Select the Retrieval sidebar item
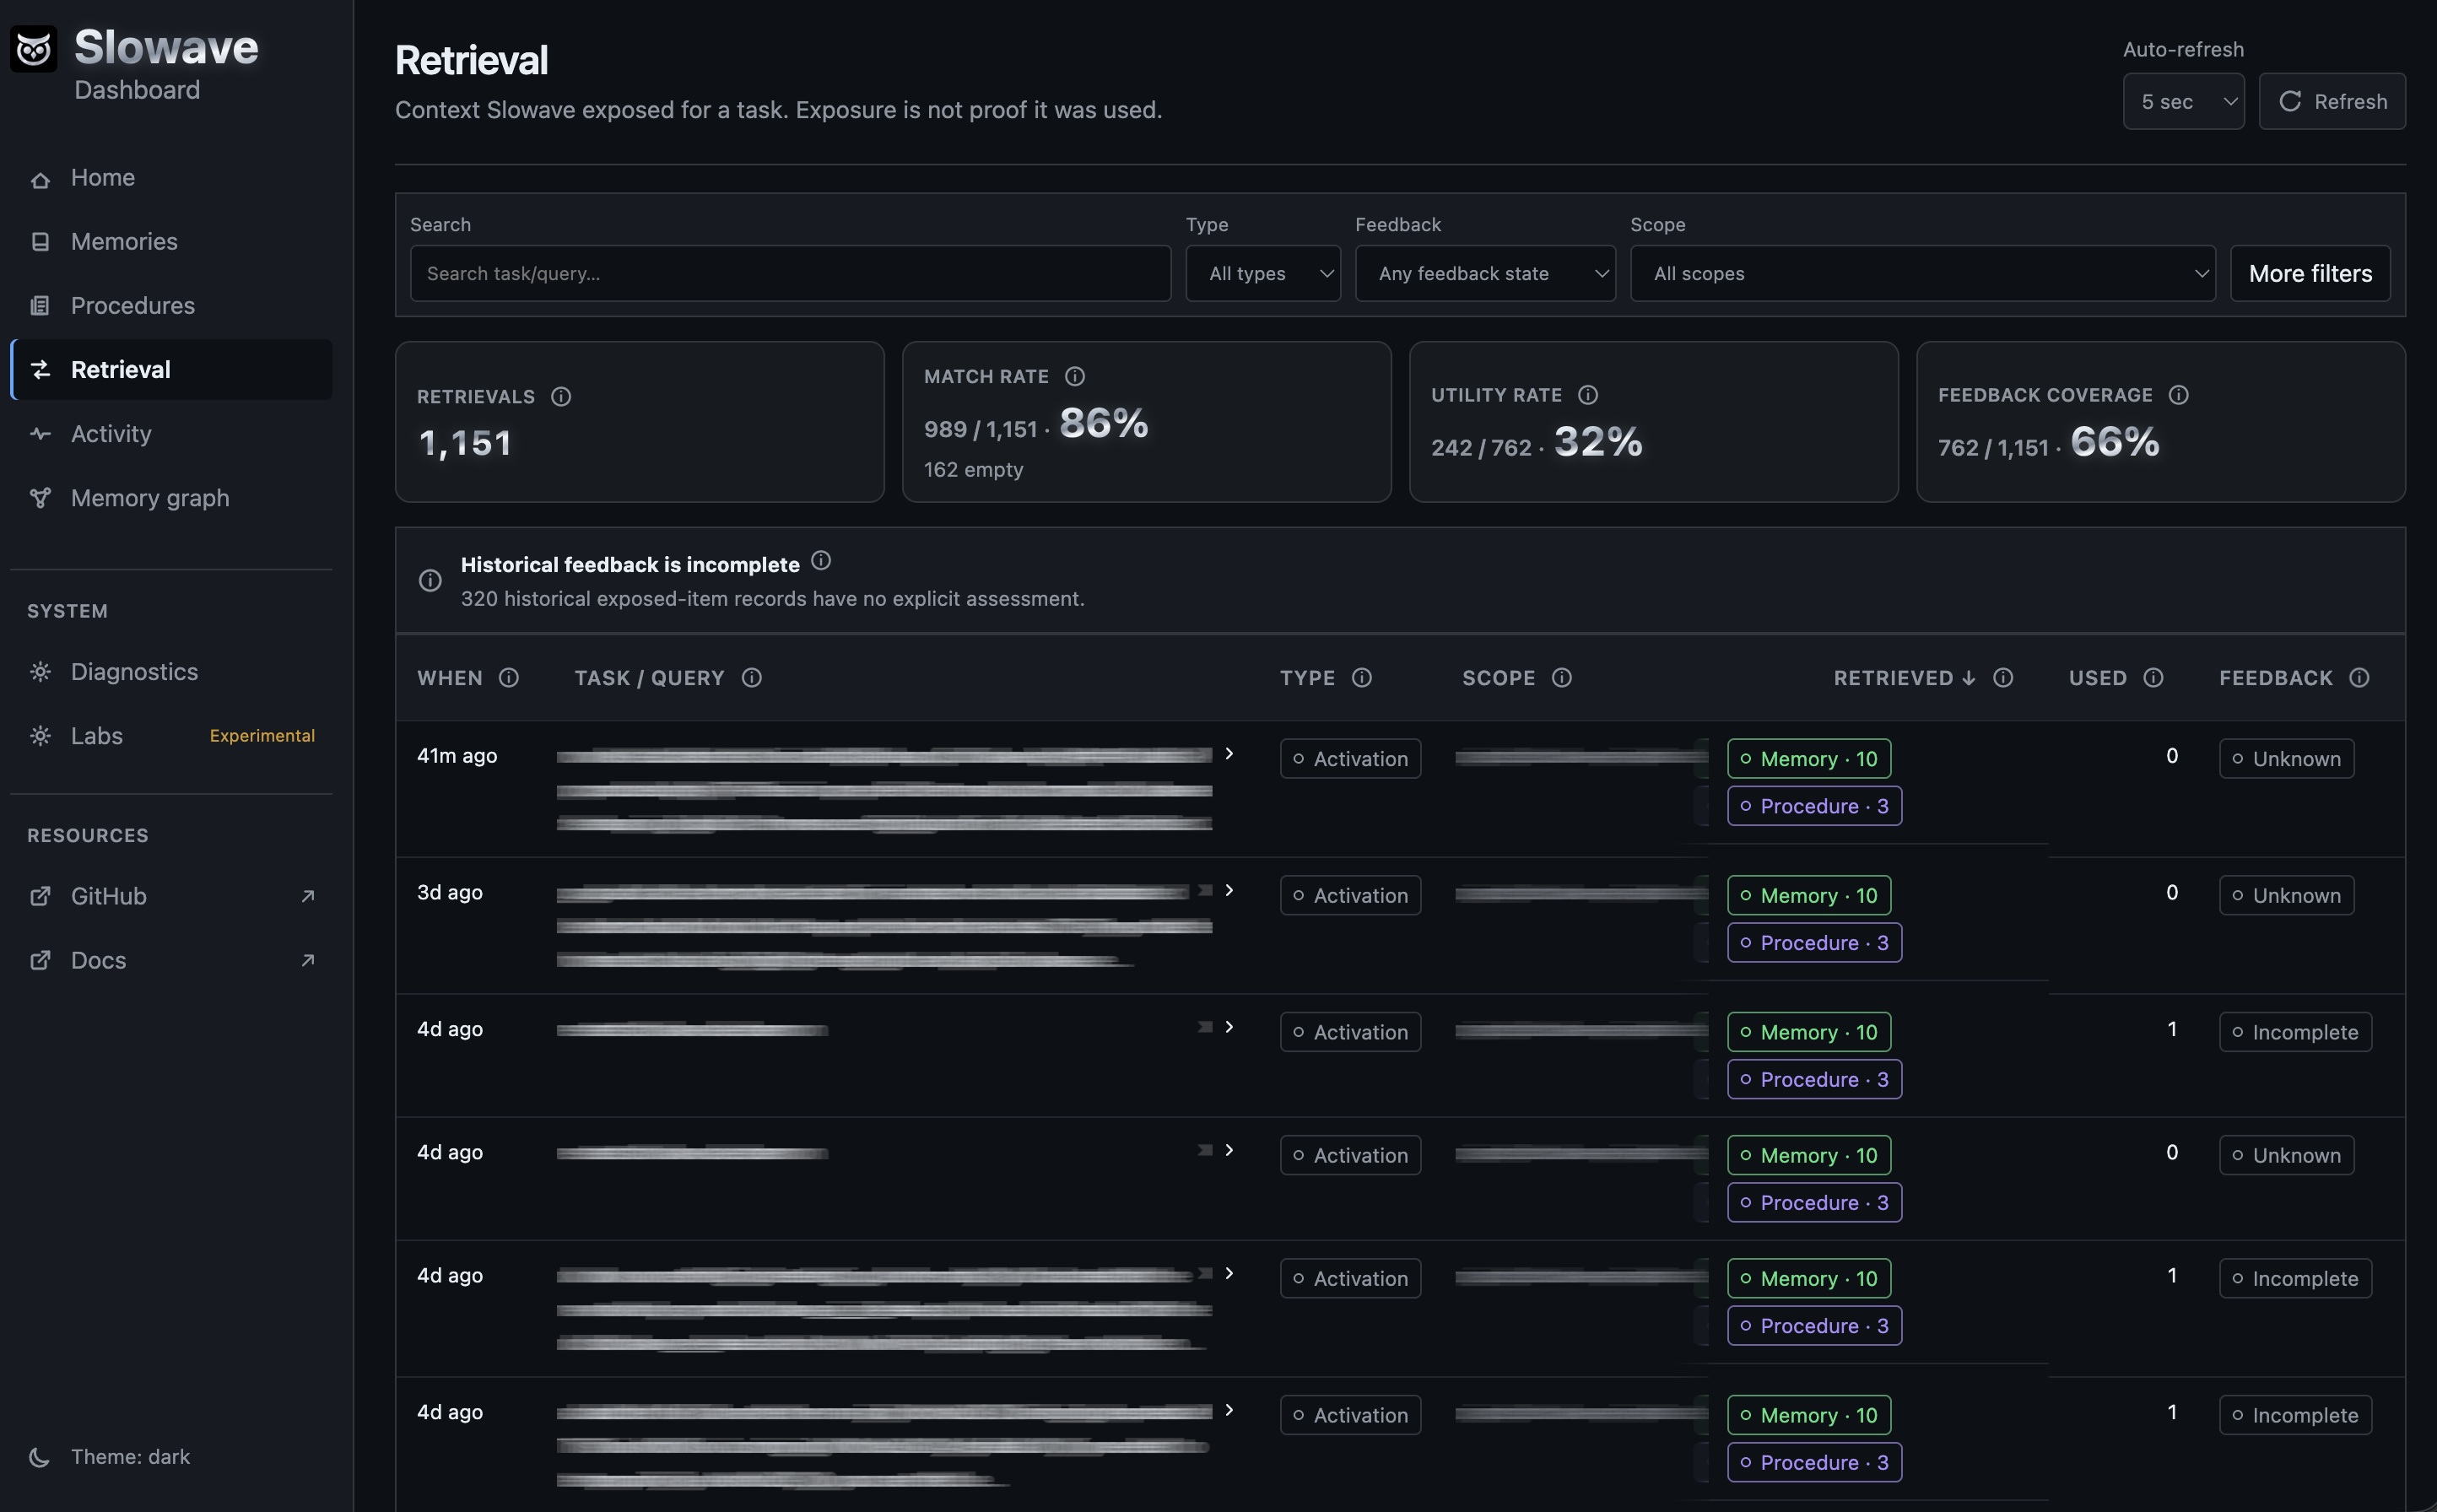 (171, 369)
